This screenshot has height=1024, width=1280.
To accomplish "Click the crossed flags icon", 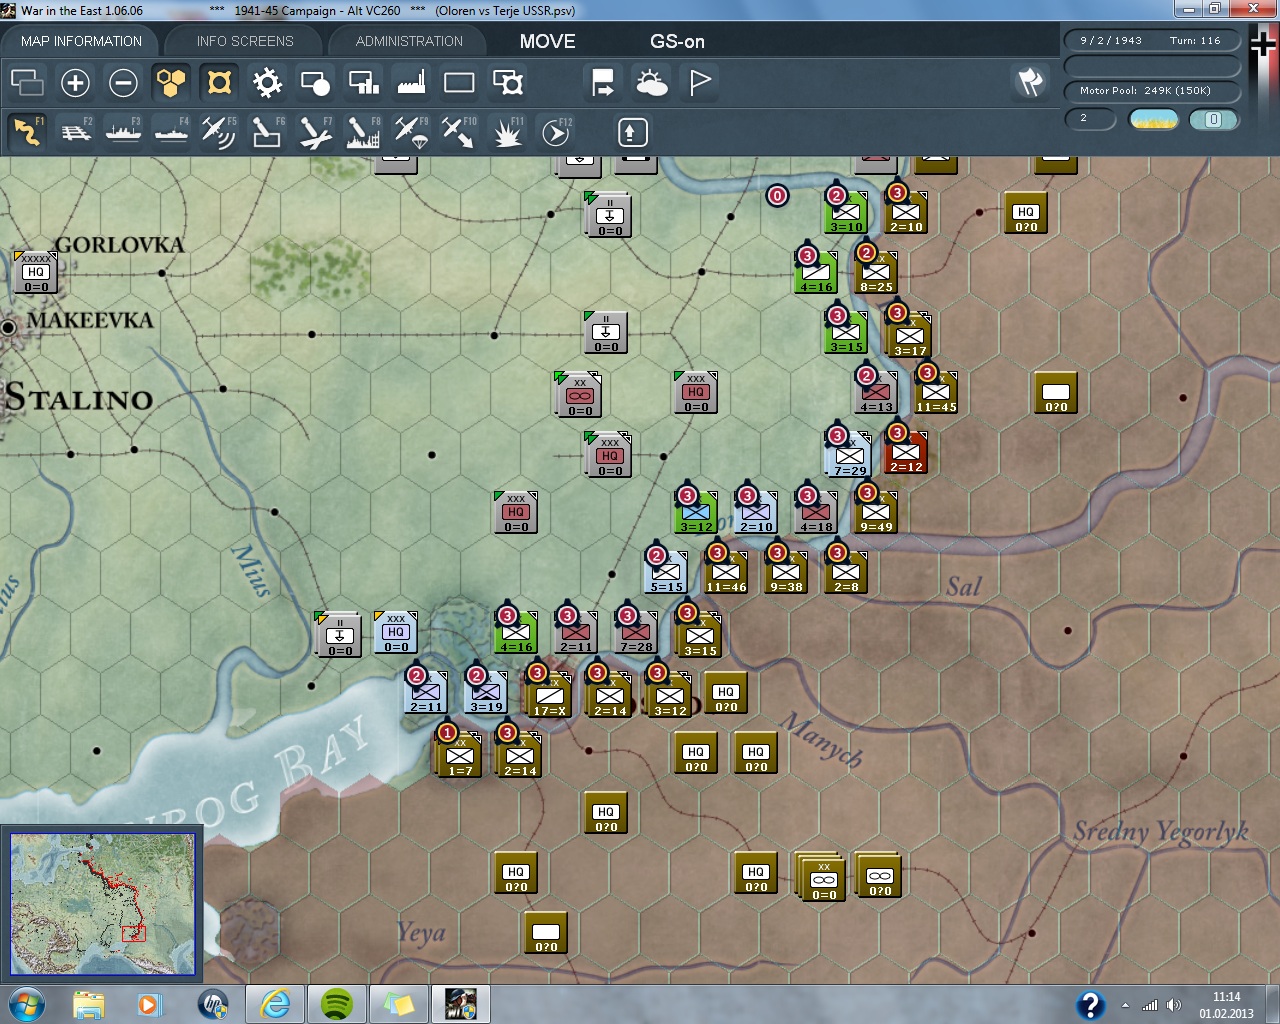I will (x=1030, y=82).
